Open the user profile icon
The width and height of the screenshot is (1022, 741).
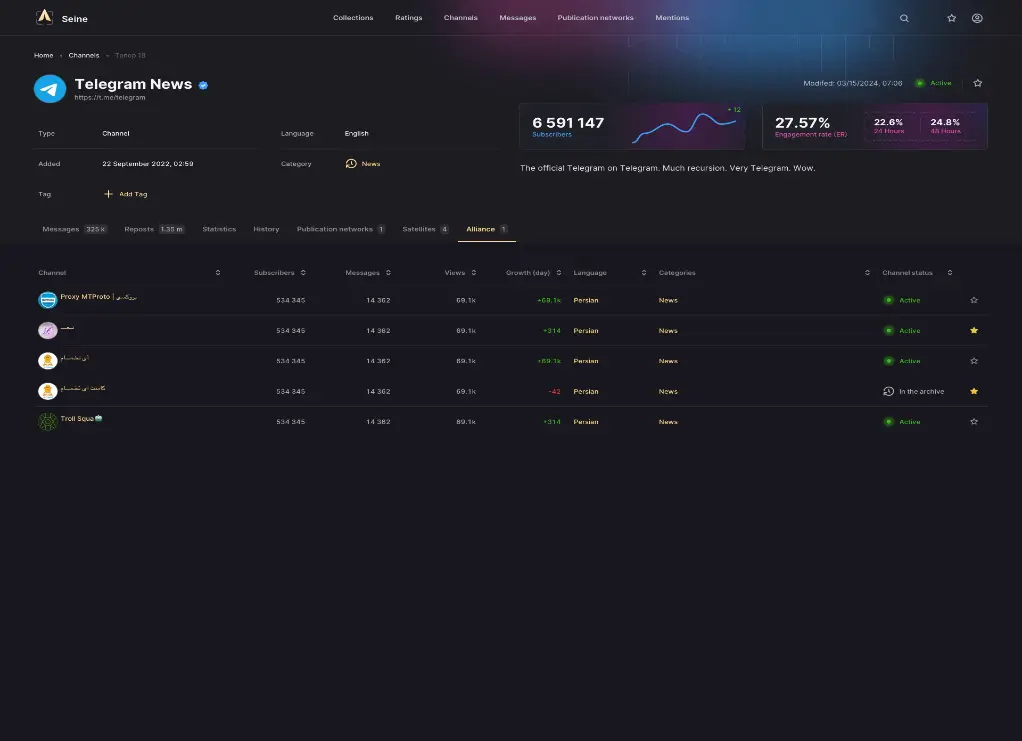point(977,18)
